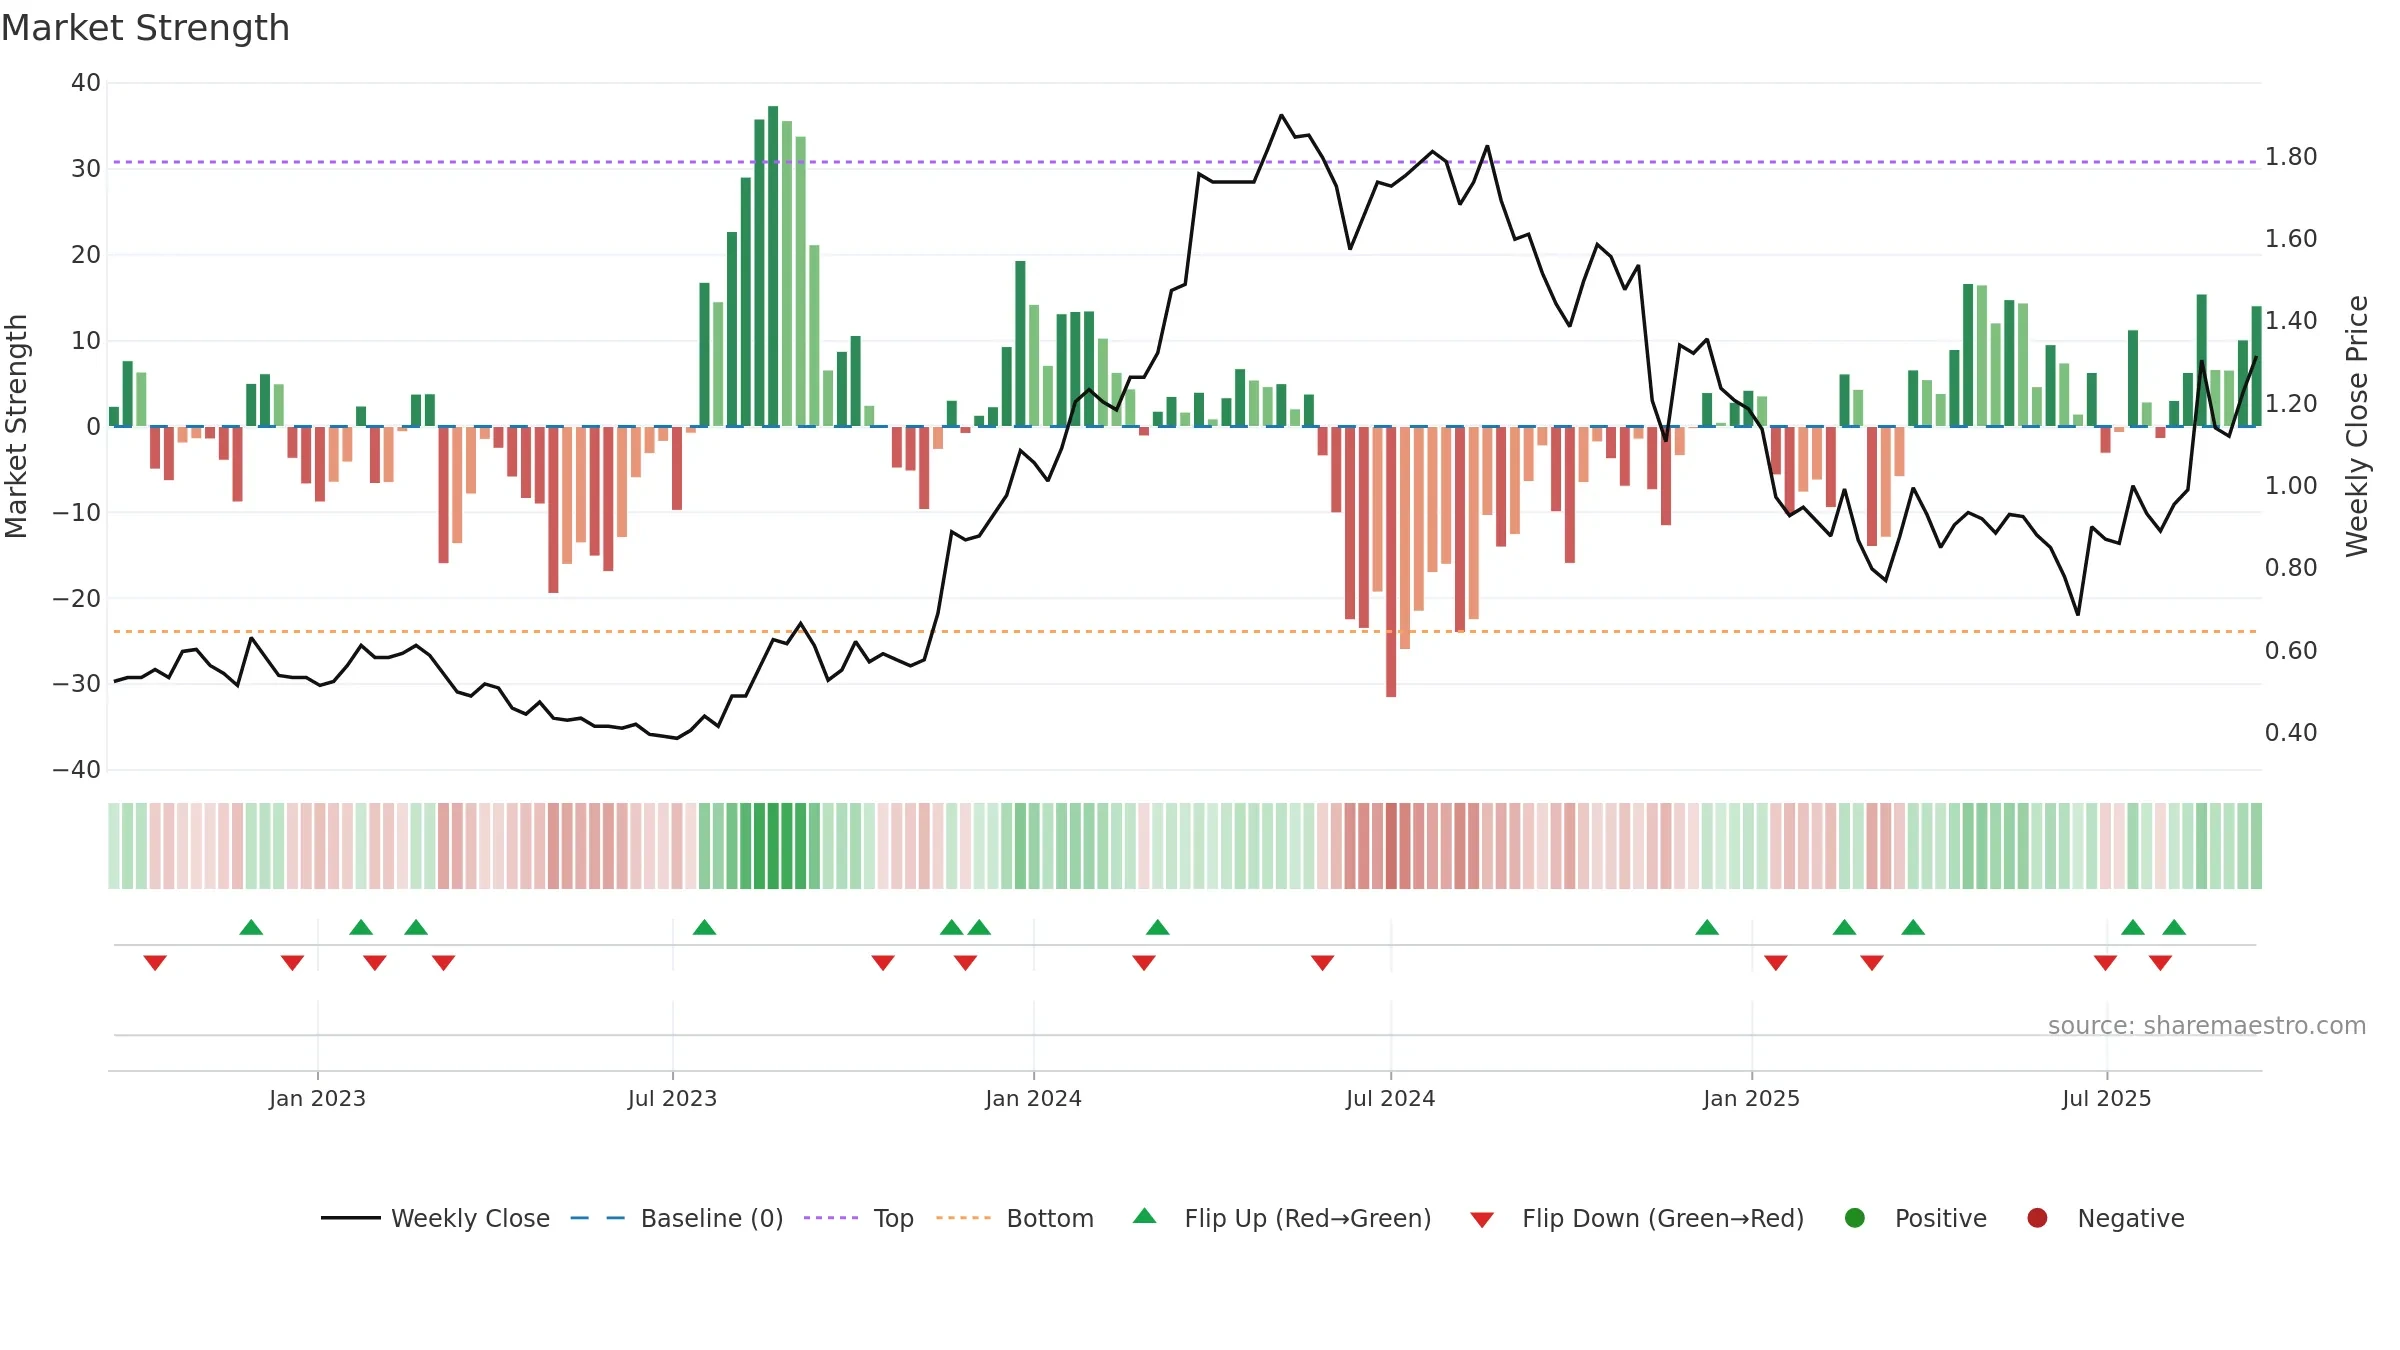Viewport: 2400px width, 1350px height.
Task: Click the orange dotted Bottom threshold line
Action: 1185,632
